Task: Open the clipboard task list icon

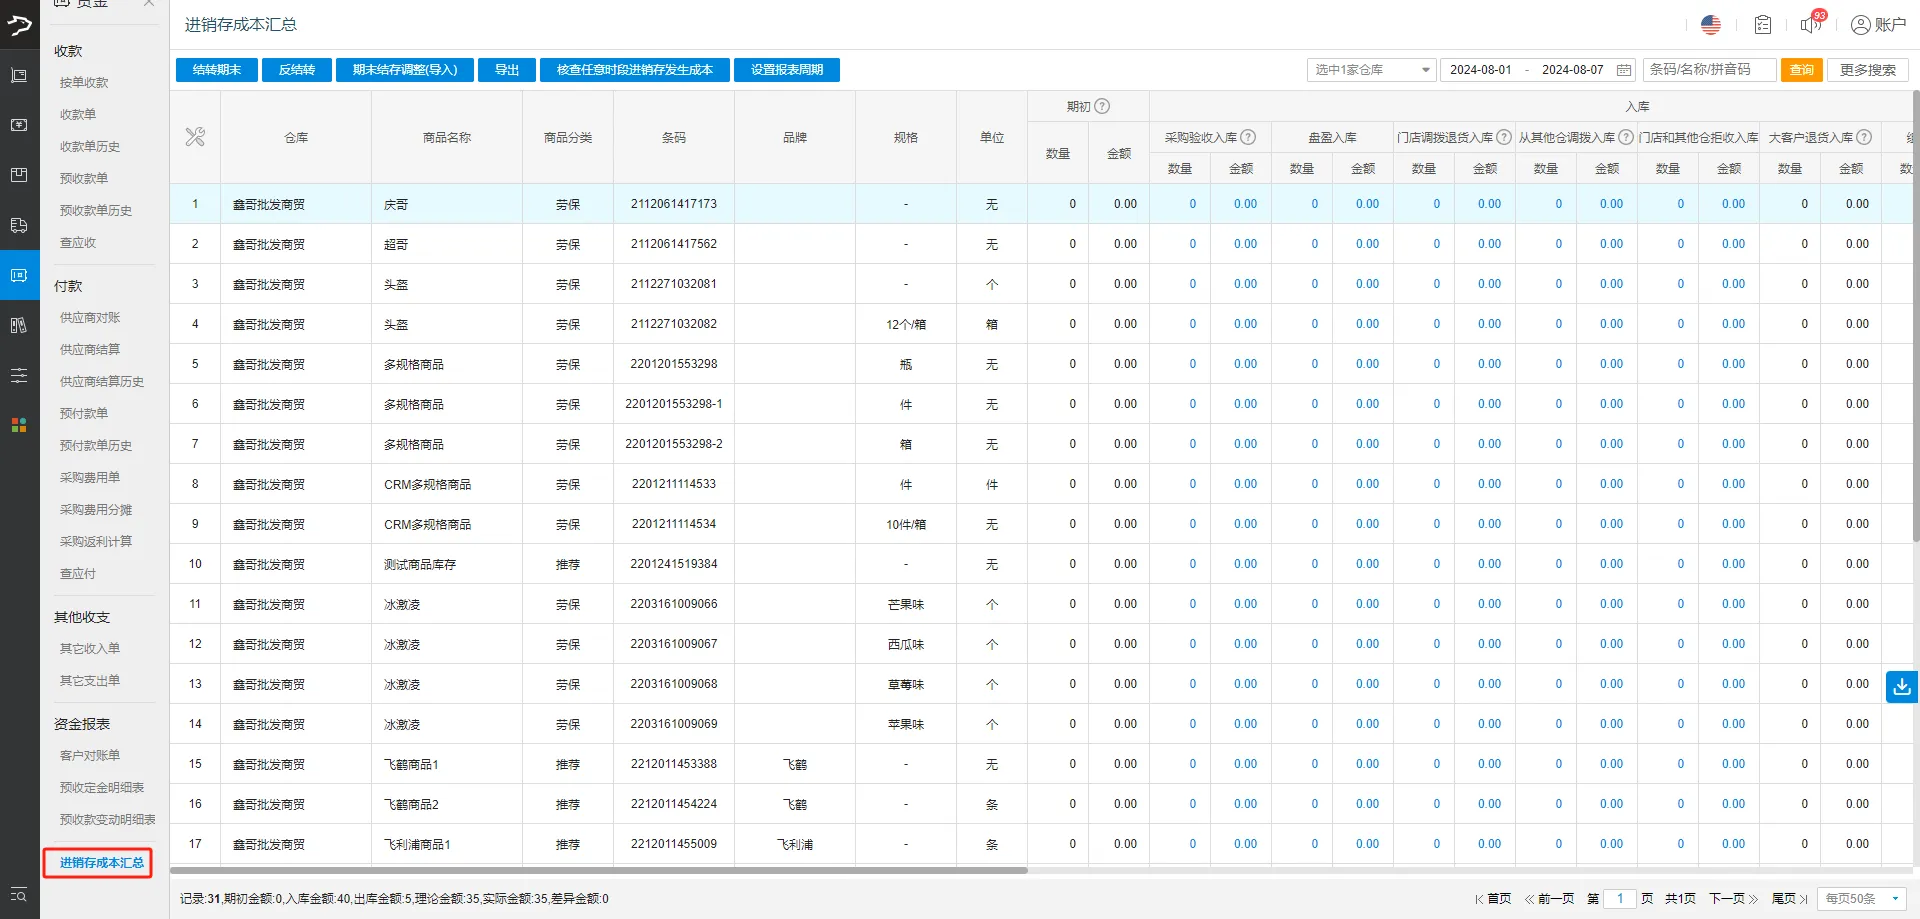Action: tap(1762, 25)
